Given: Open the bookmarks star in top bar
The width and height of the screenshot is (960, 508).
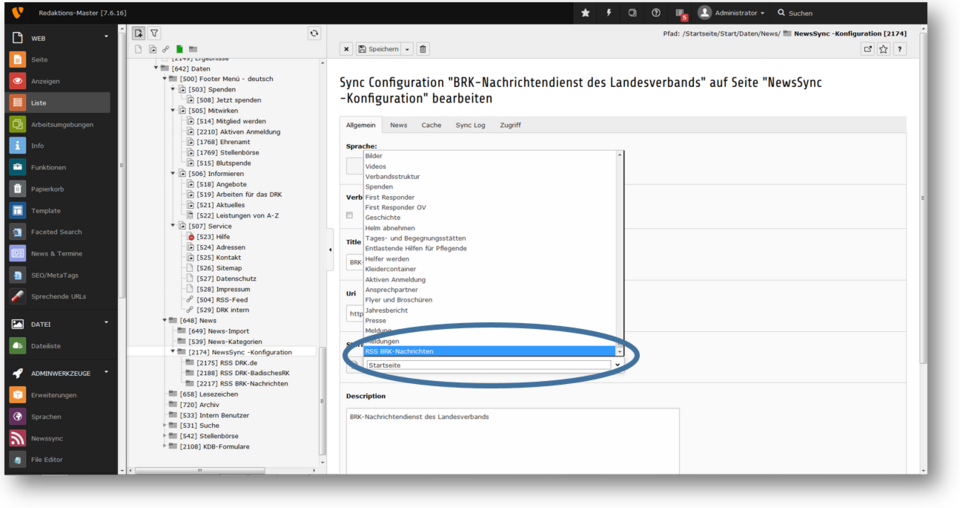Looking at the screenshot, I should point(585,13).
